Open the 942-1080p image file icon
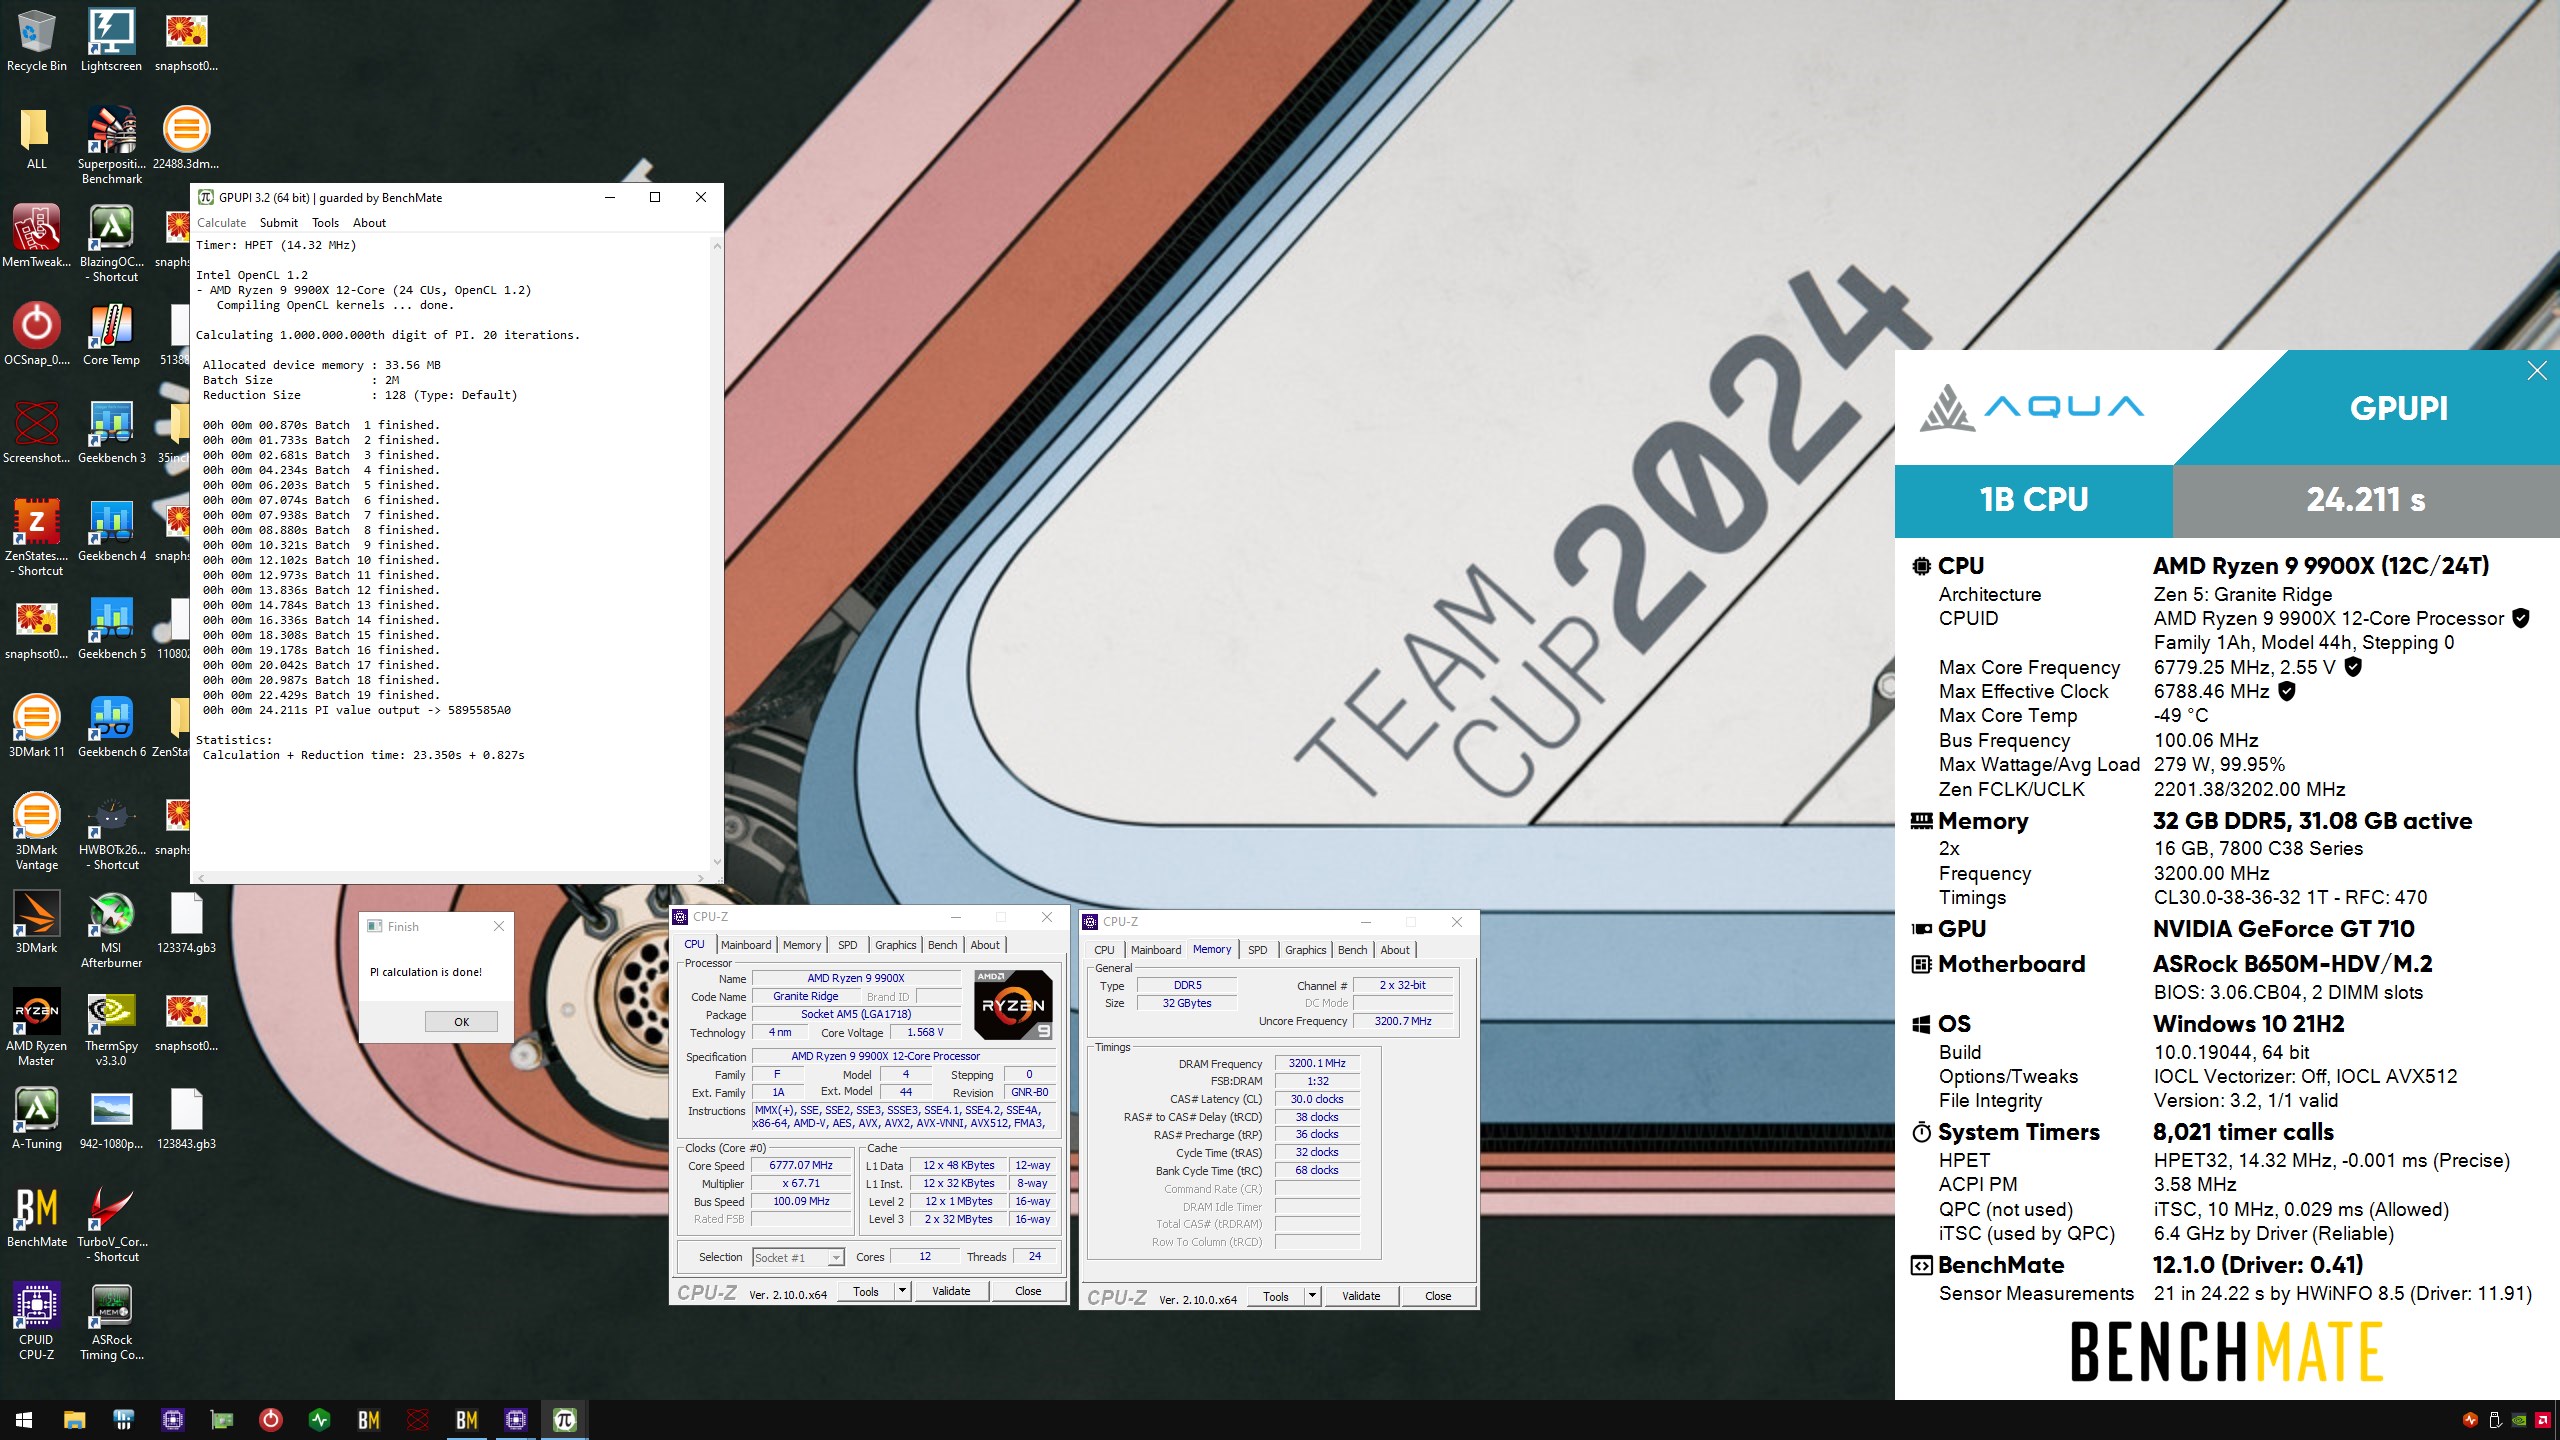The image size is (2560, 1440). 111,1118
